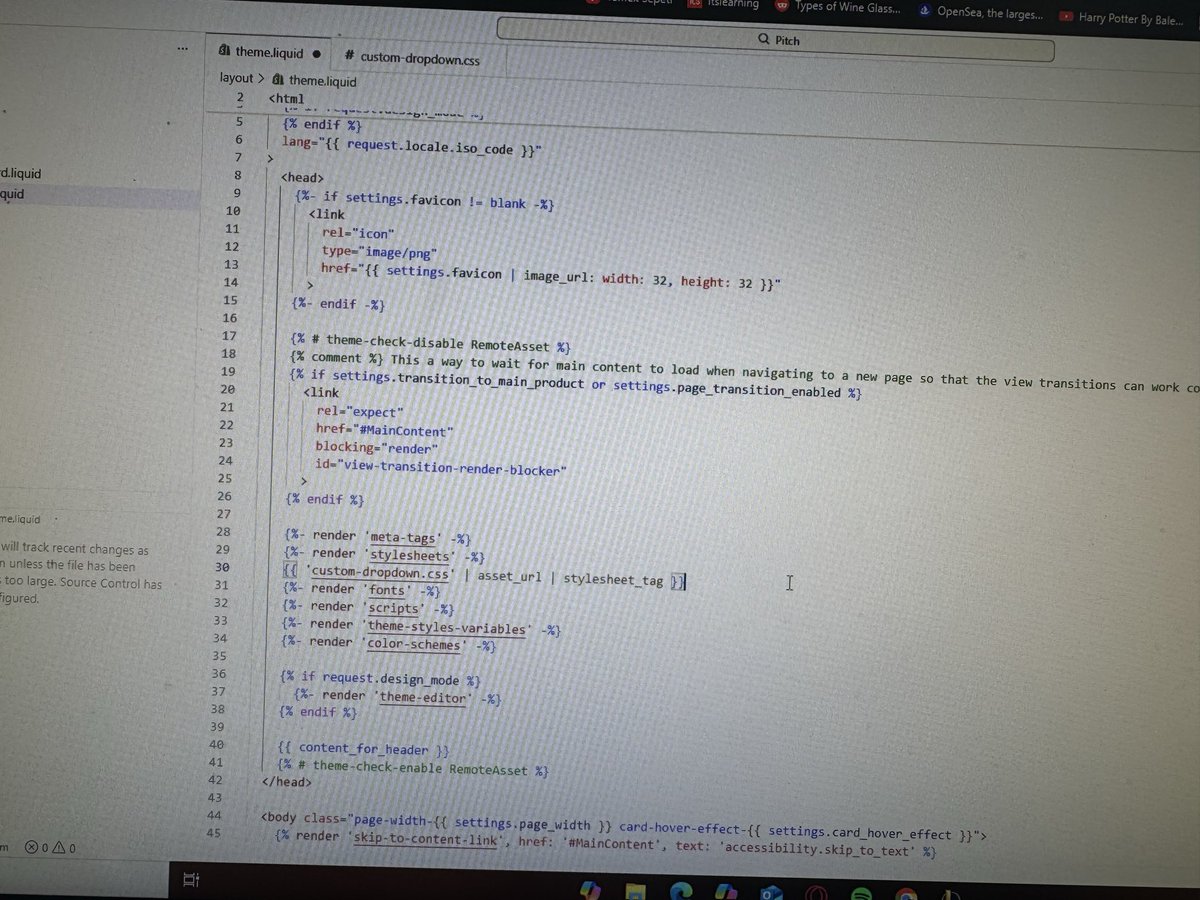This screenshot has height=900, width=1200.
Task: Select the layout folder in the breadcrumb
Action: tap(237, 78)
